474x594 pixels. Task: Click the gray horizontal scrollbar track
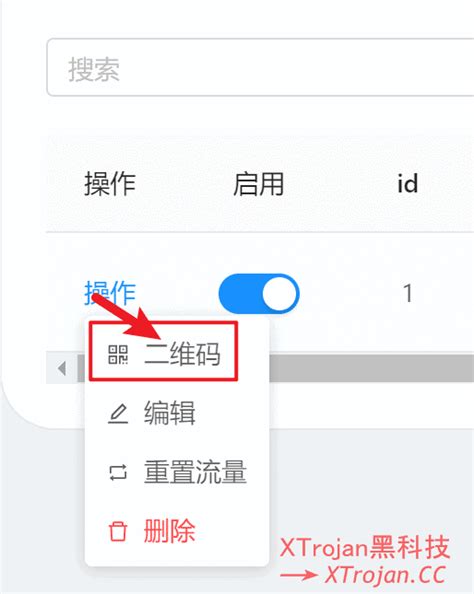tap(371, 368)
